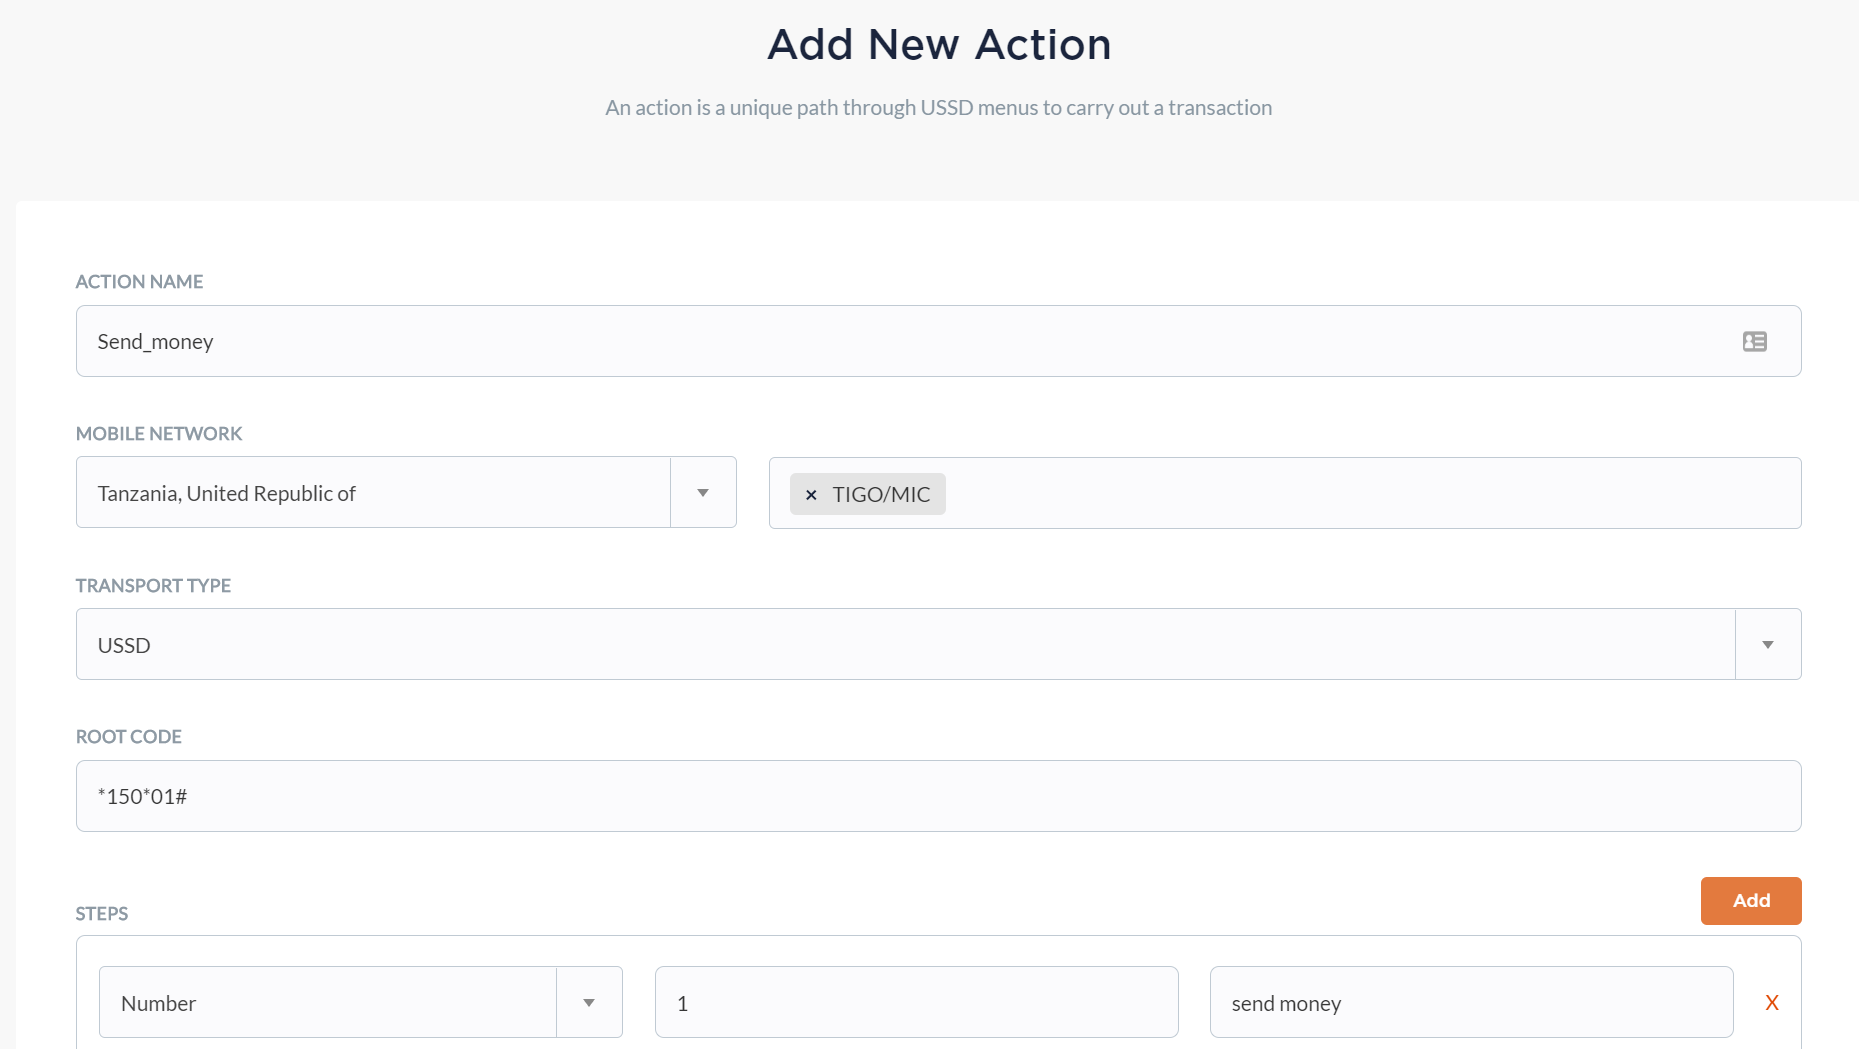The height and width of the screenshot is (1049, 1859).
Task: Click the STEPS section label
Action: (101, 913)
